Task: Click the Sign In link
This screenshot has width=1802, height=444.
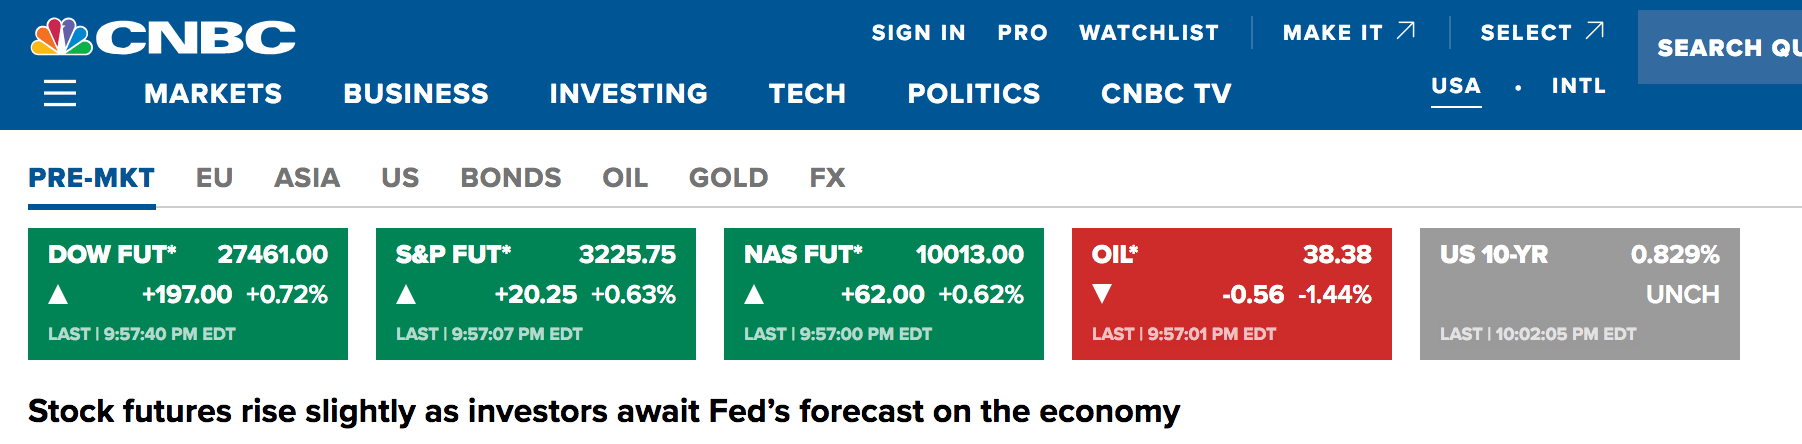Action: click(918, 33)
